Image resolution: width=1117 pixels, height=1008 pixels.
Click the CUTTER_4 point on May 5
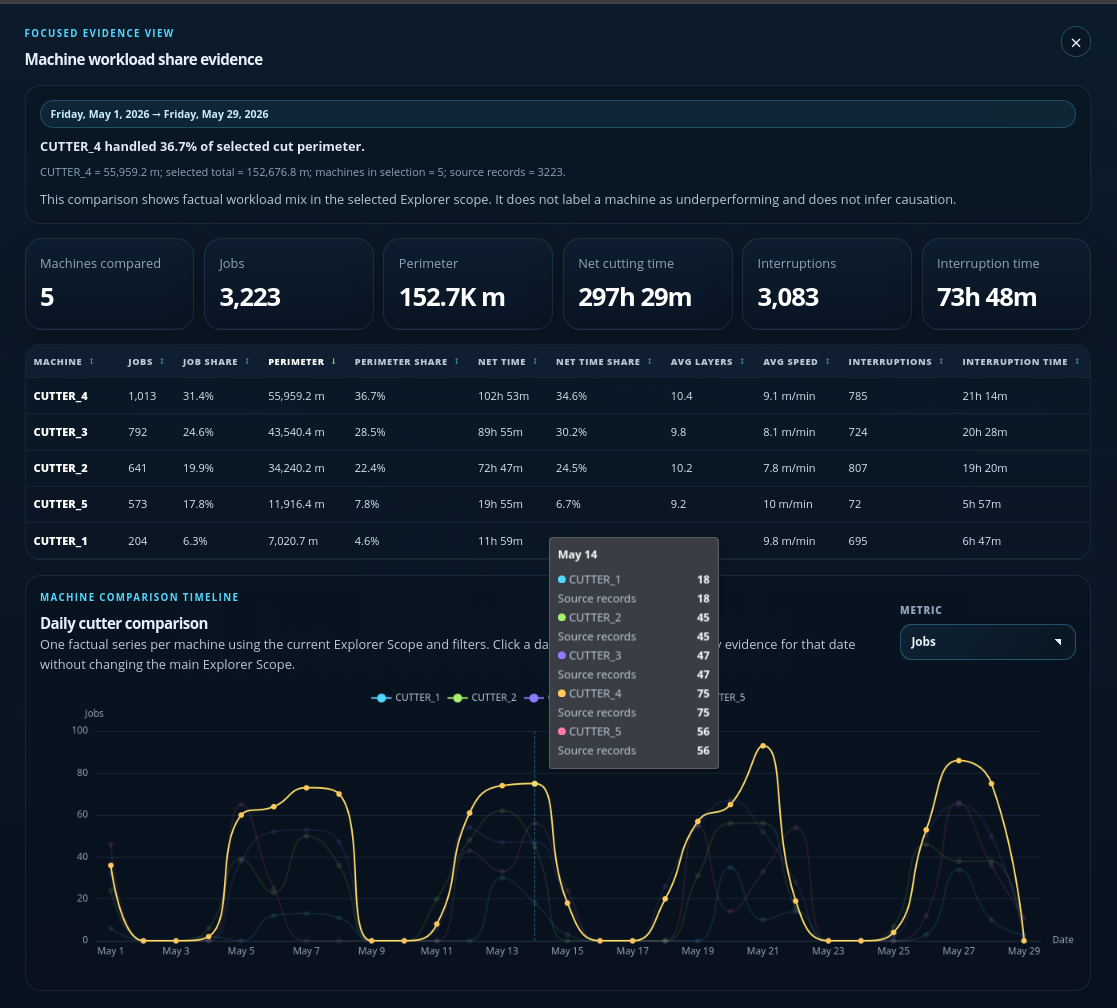(x=241, y=814)
